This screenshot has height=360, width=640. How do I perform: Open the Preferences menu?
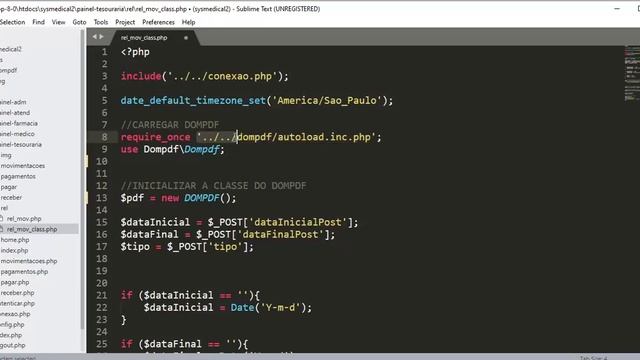(x=158, y=22)
